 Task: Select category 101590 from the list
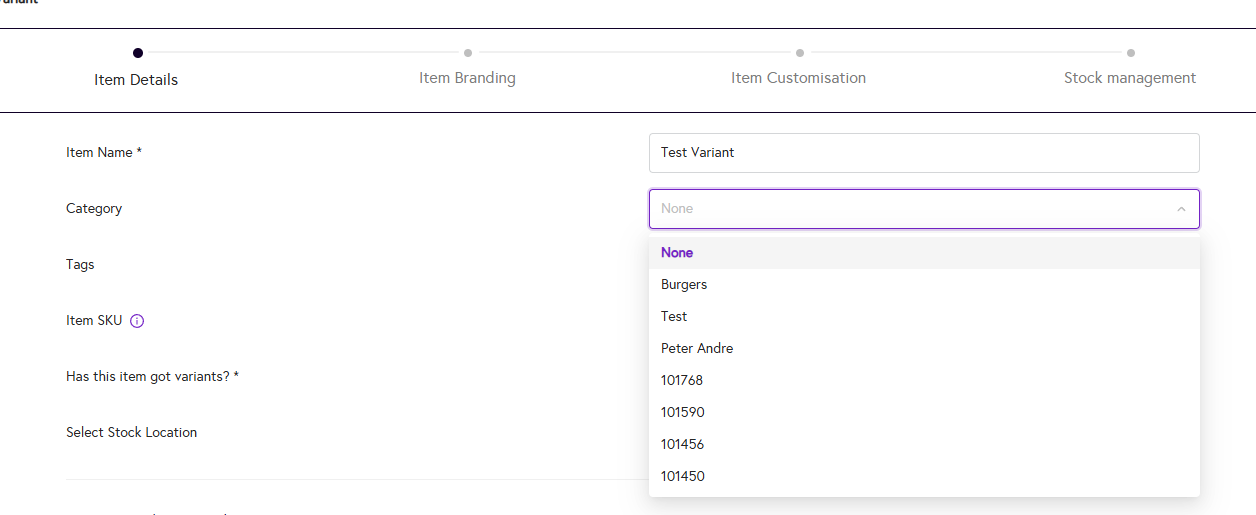pyautogui.click(x=682, y=413)
